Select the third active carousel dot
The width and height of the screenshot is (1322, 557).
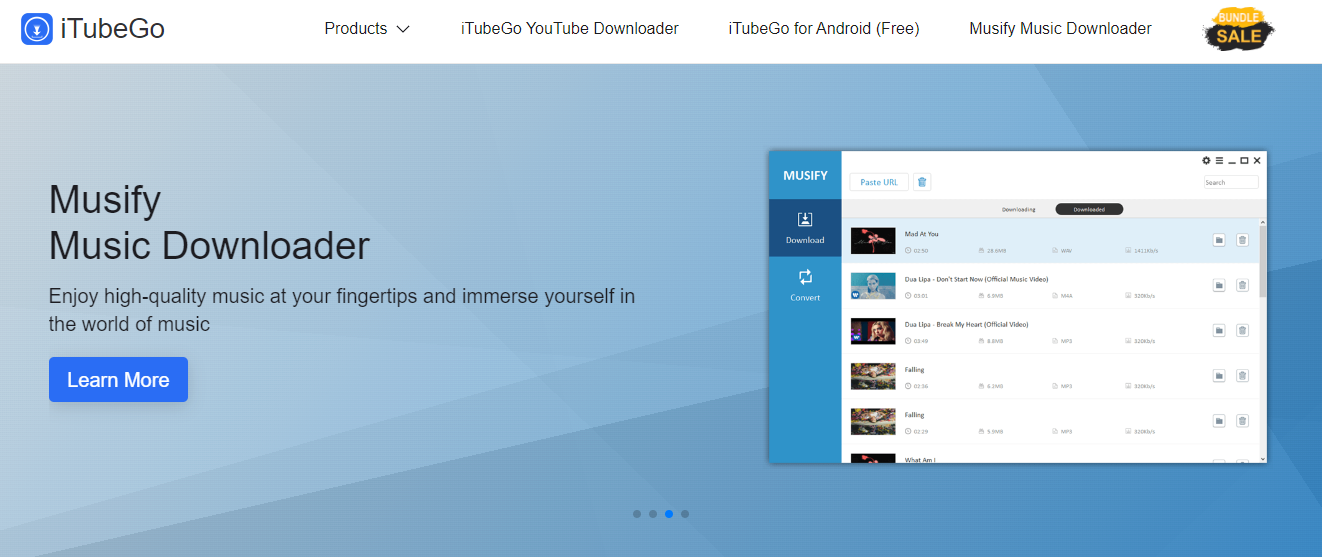point(669,514)
